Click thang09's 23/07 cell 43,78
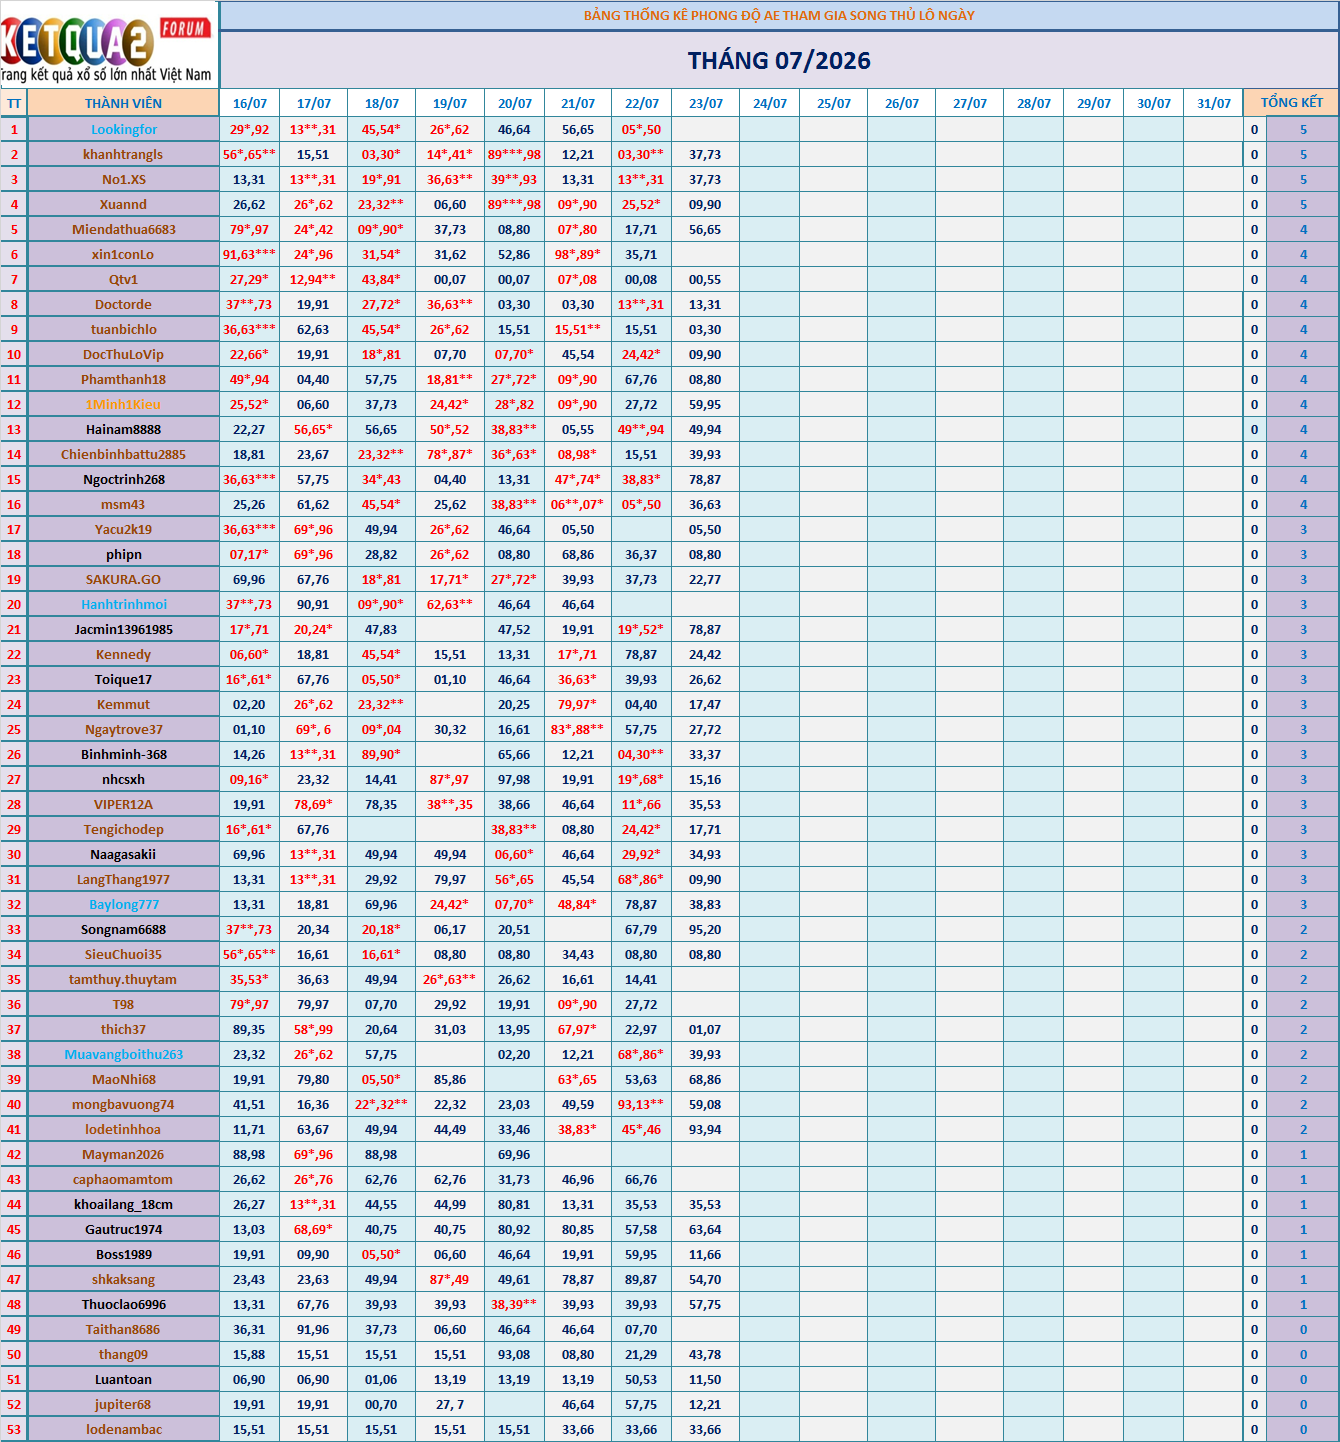1340x1442 pixels. [x=706, y=1354]
